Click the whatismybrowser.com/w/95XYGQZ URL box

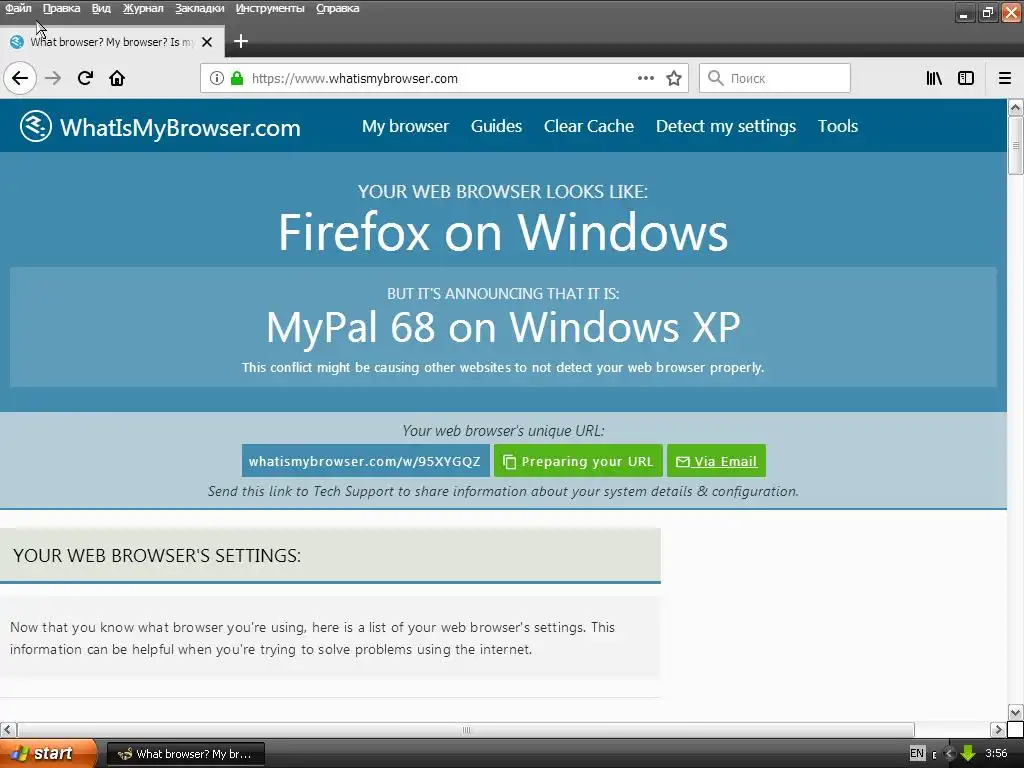coord(365,461)
